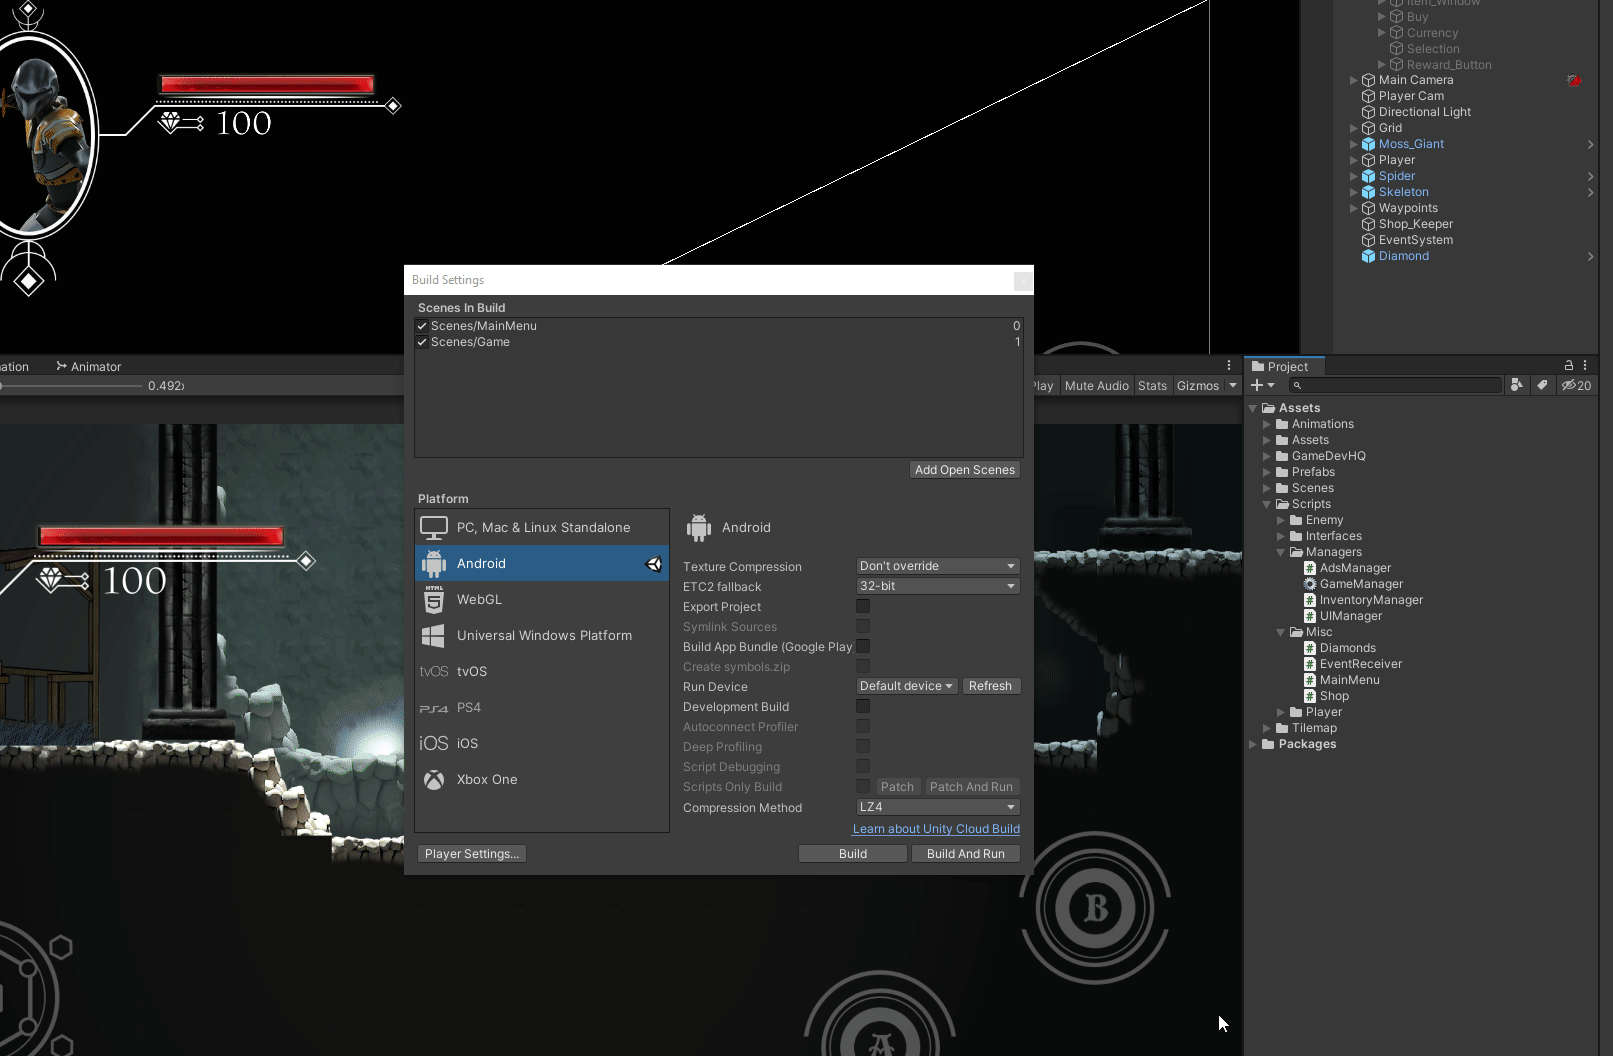Viewport: 1613px width, 1056px height.
Task: Collapse the Misc folder
Action: (1281, 632)
